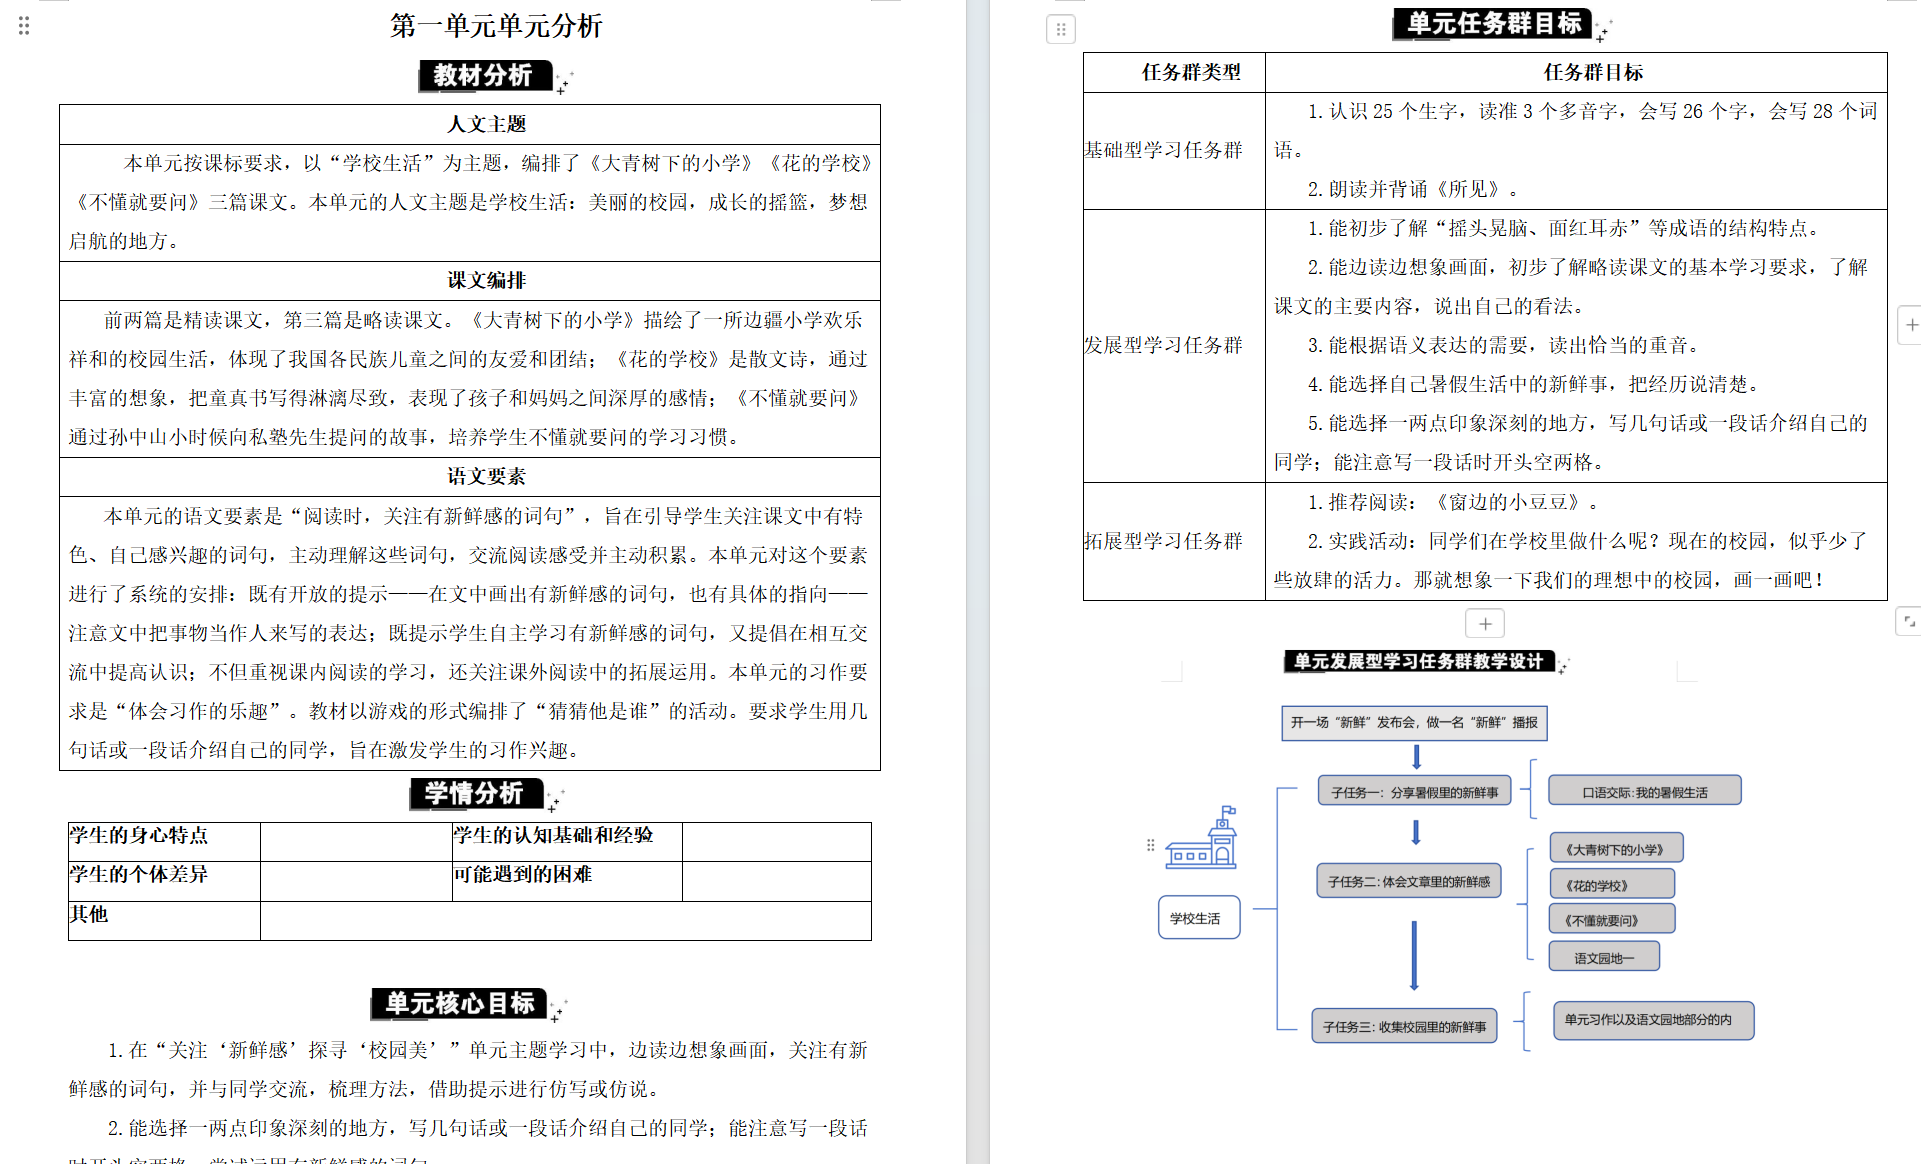
Task: Click the 学生的个体差异 cell
Action: pyautogui.click(x=164, y=881)
